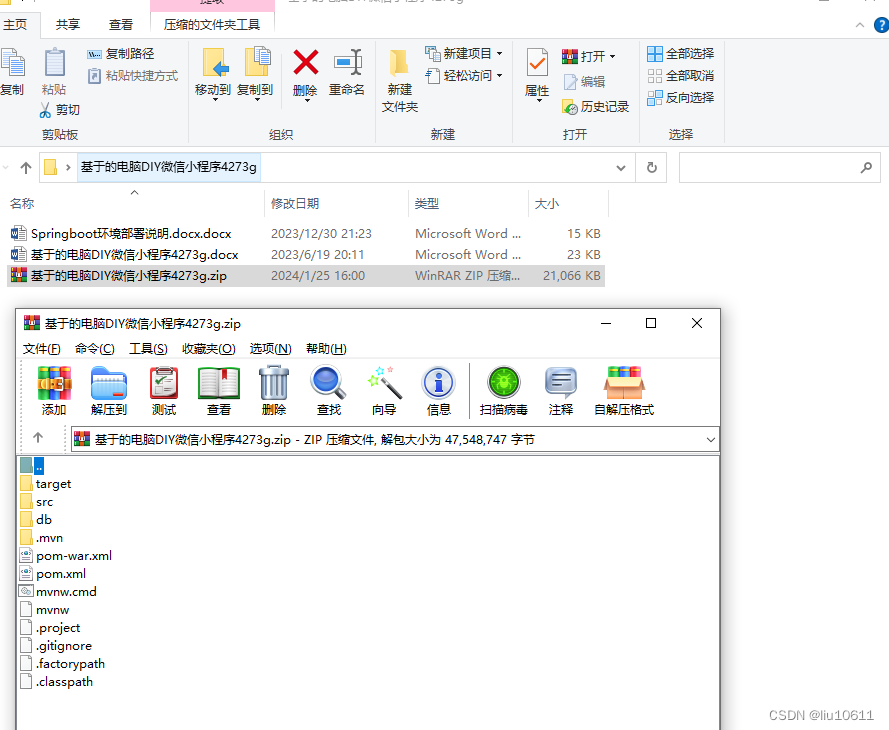Click Cut (剪切) scissors in ribbon
Screen dimensions: 889x730
[x=60, y=110]
